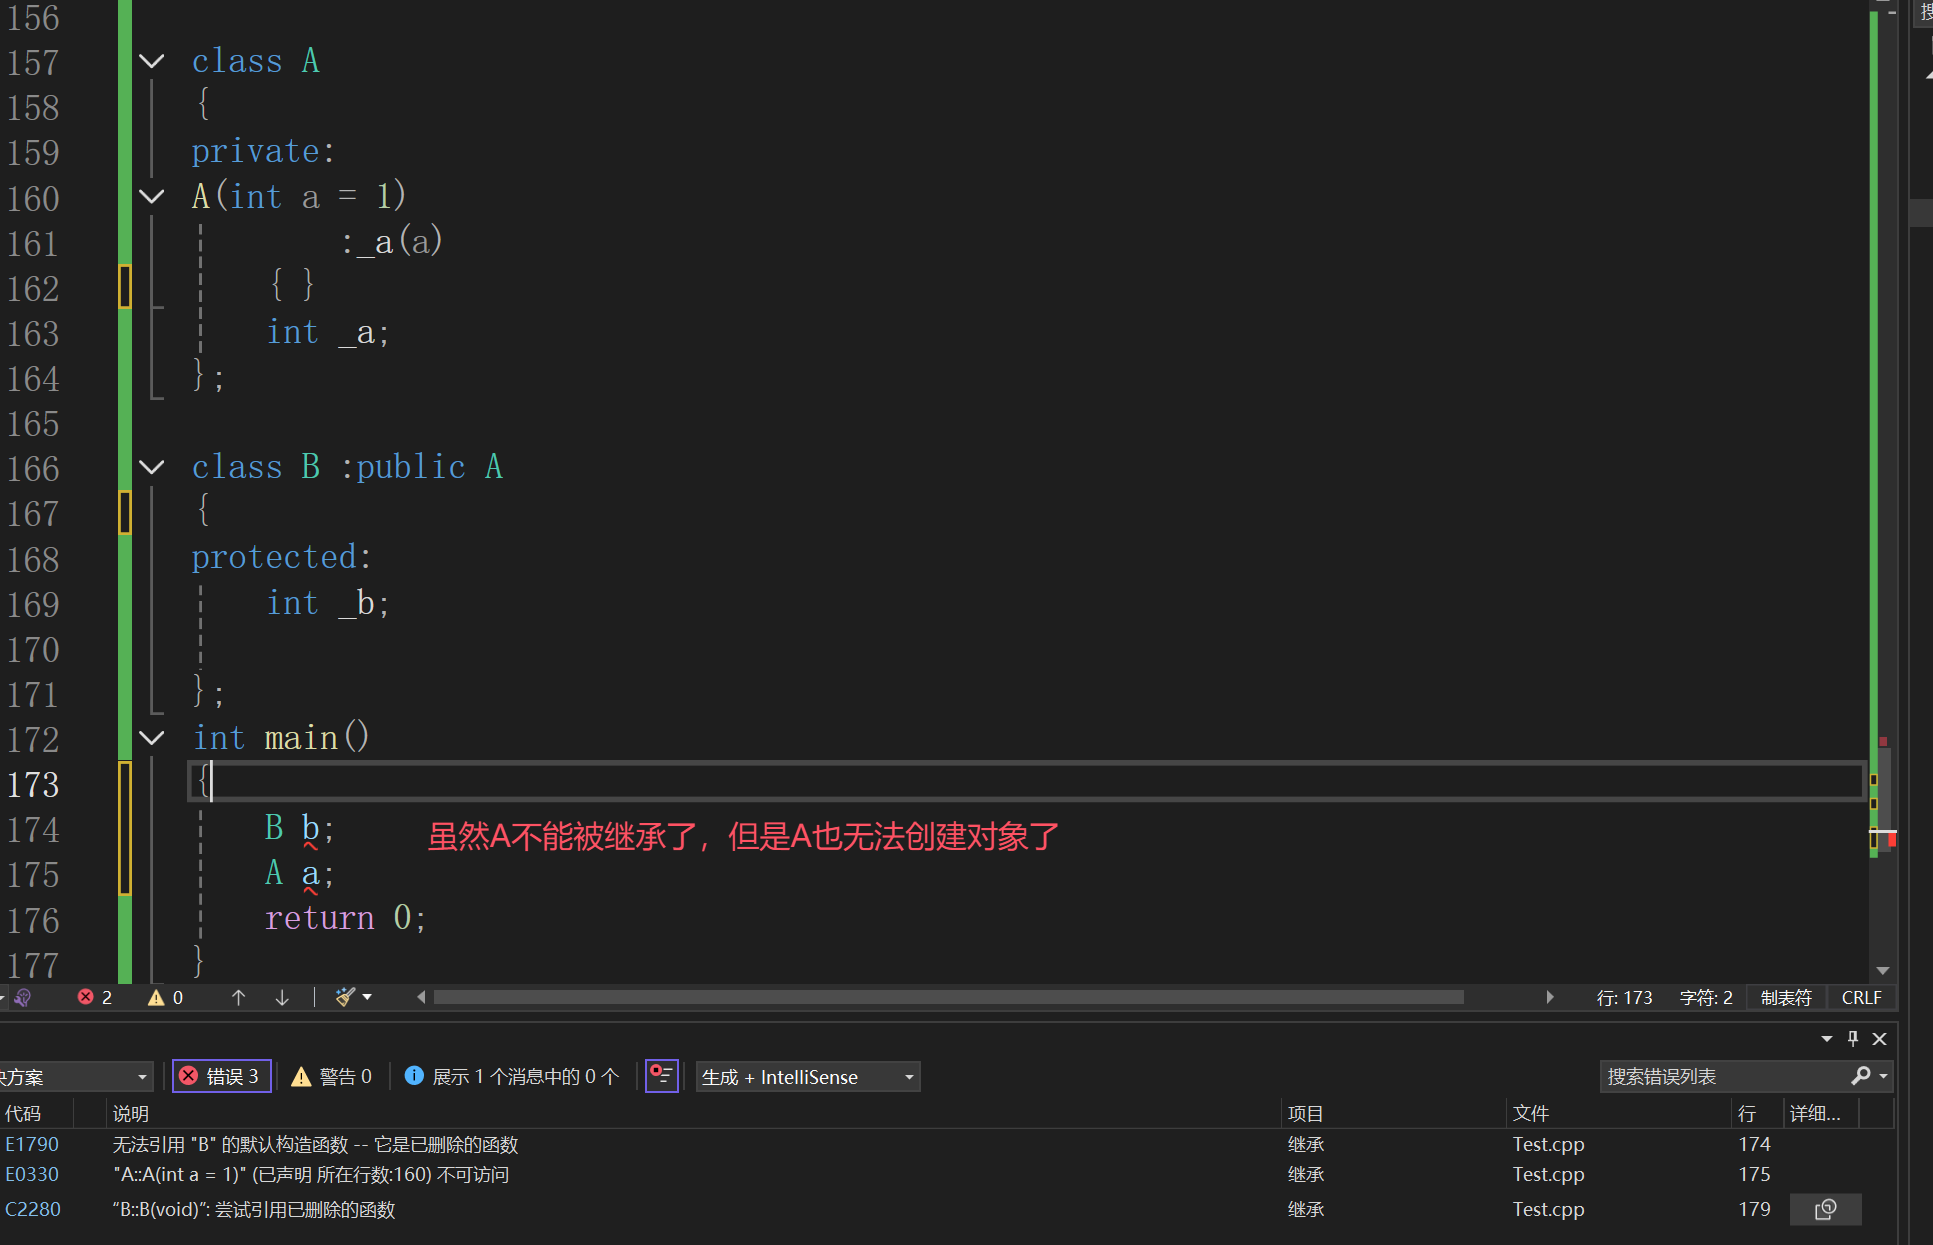Viewport: 1933px width, 1245px height.
Task: Click the 制表符 tab setting indicator
Action: coord(1785,997)
